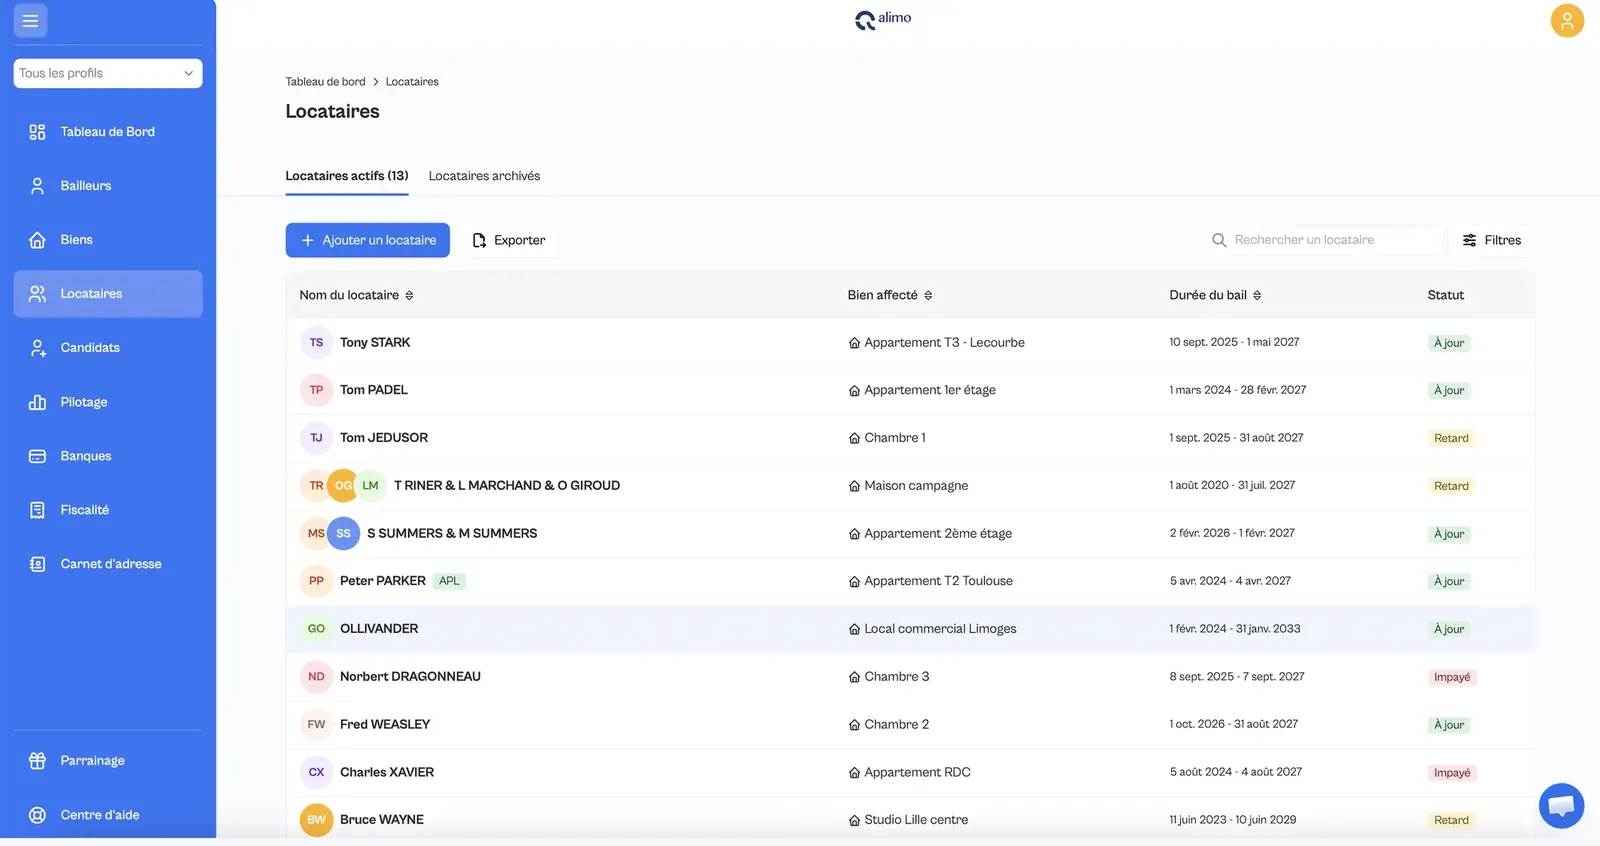Click the Tony STARK TS avatar
The width and height of the screenshot is (1600, 846).
(316, 343)
